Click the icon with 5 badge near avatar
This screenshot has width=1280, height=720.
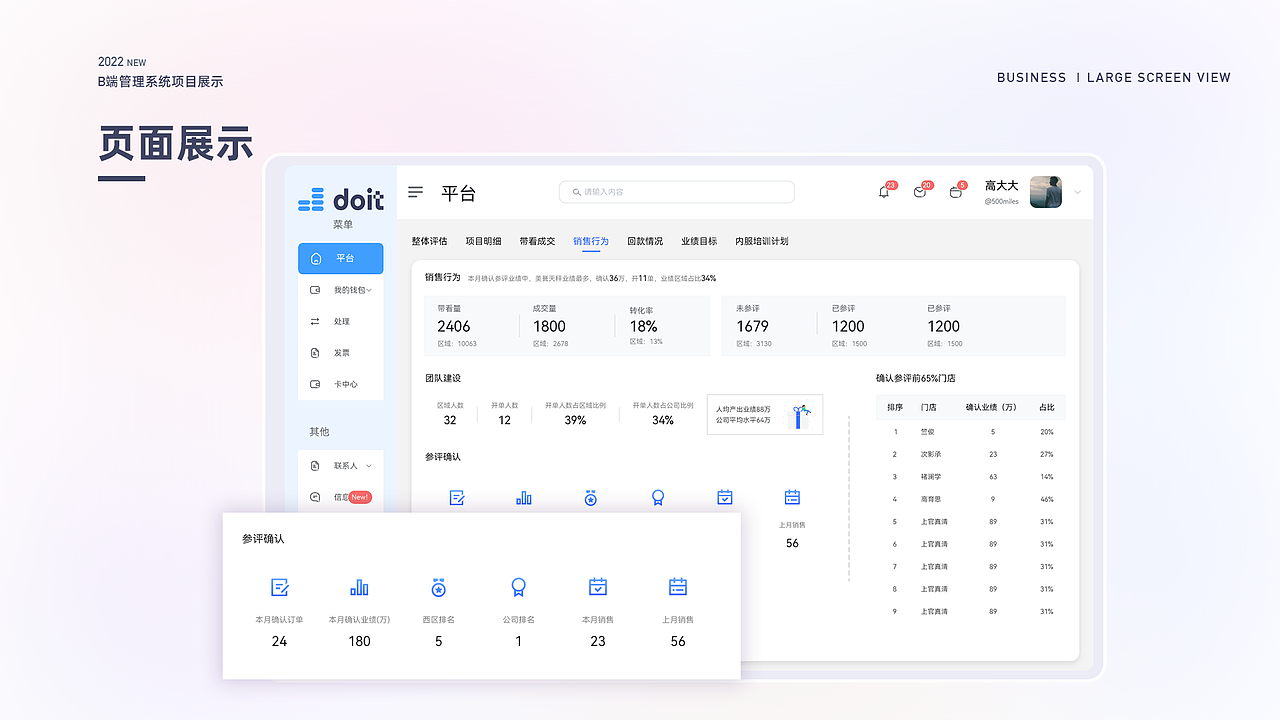[x=955, y=192]
